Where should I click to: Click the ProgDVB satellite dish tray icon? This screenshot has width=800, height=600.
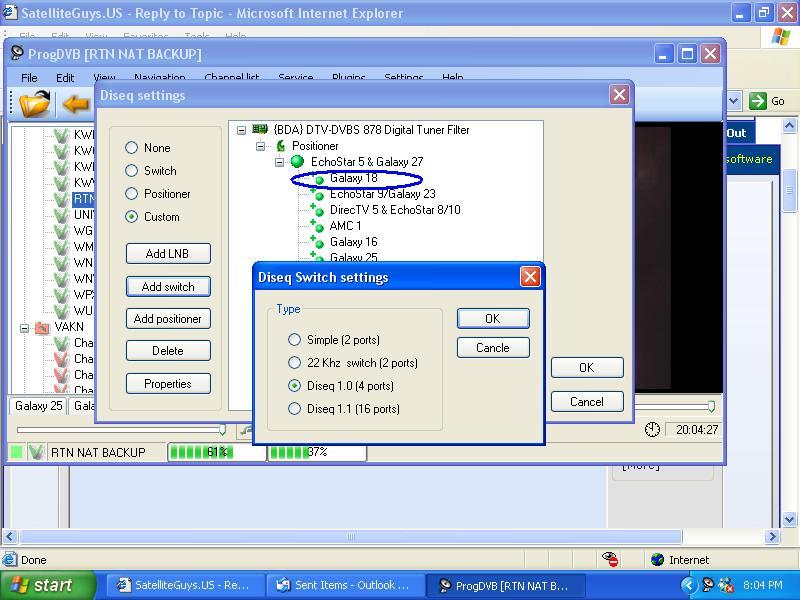click(708, 585)
